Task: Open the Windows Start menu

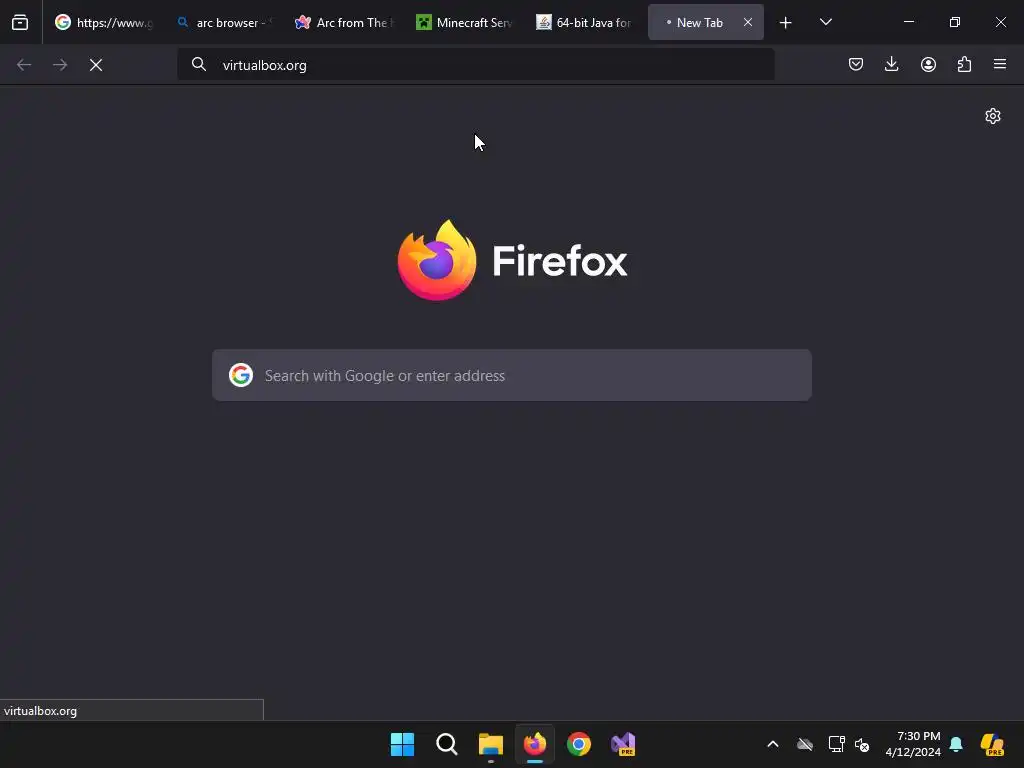Action: (x=402, y=744)
